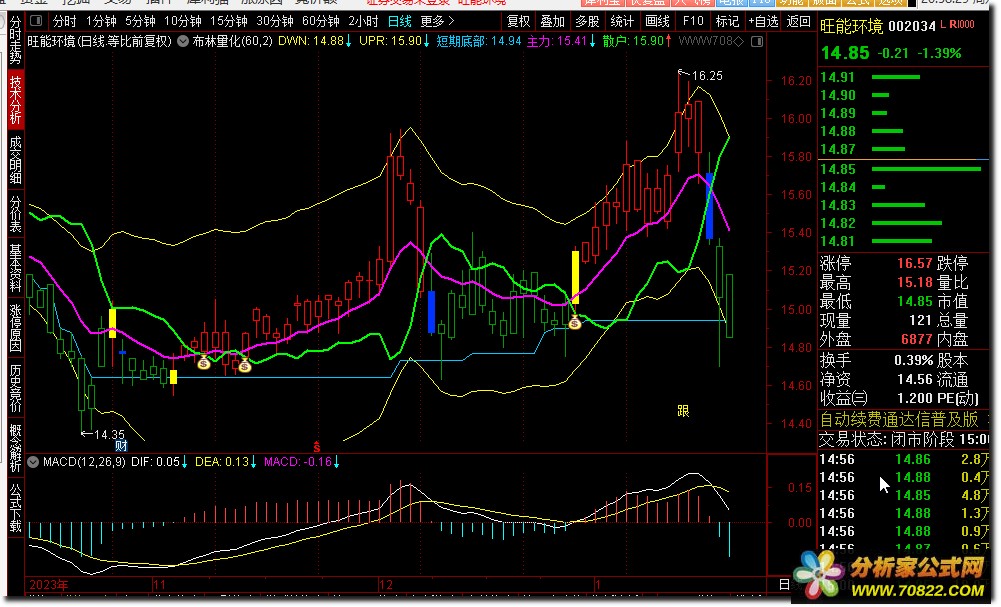Image resolution: width=1001 pixels, height=607 pixels.
Task: Click the money bag signal icon near 14.94 line
Action: (574, 322)
